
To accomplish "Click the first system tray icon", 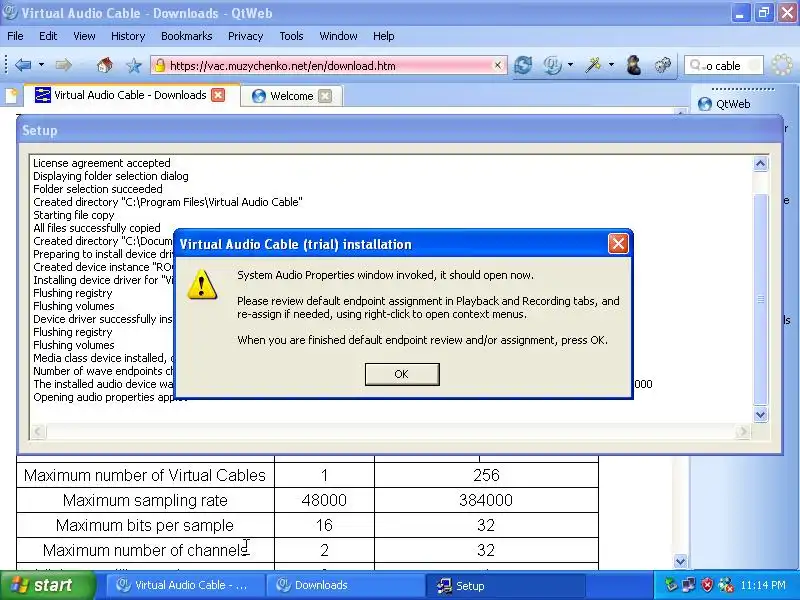I will 670,585.
